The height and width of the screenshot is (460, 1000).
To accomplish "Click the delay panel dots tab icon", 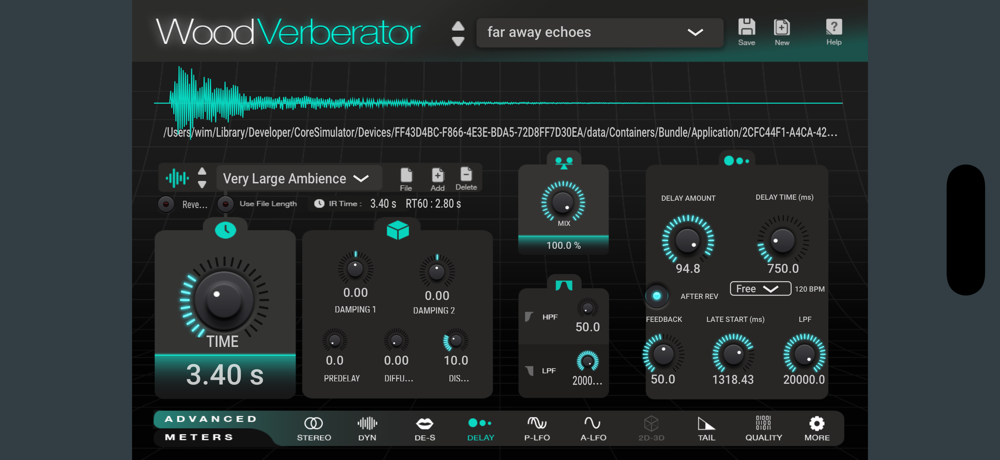I will click(737, 160).
